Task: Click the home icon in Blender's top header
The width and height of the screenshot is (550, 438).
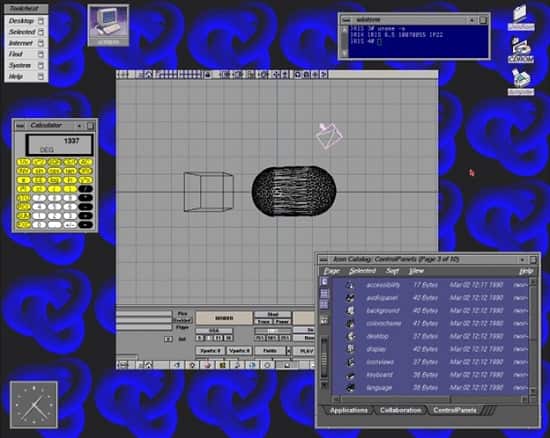Action: click(149, 74)
